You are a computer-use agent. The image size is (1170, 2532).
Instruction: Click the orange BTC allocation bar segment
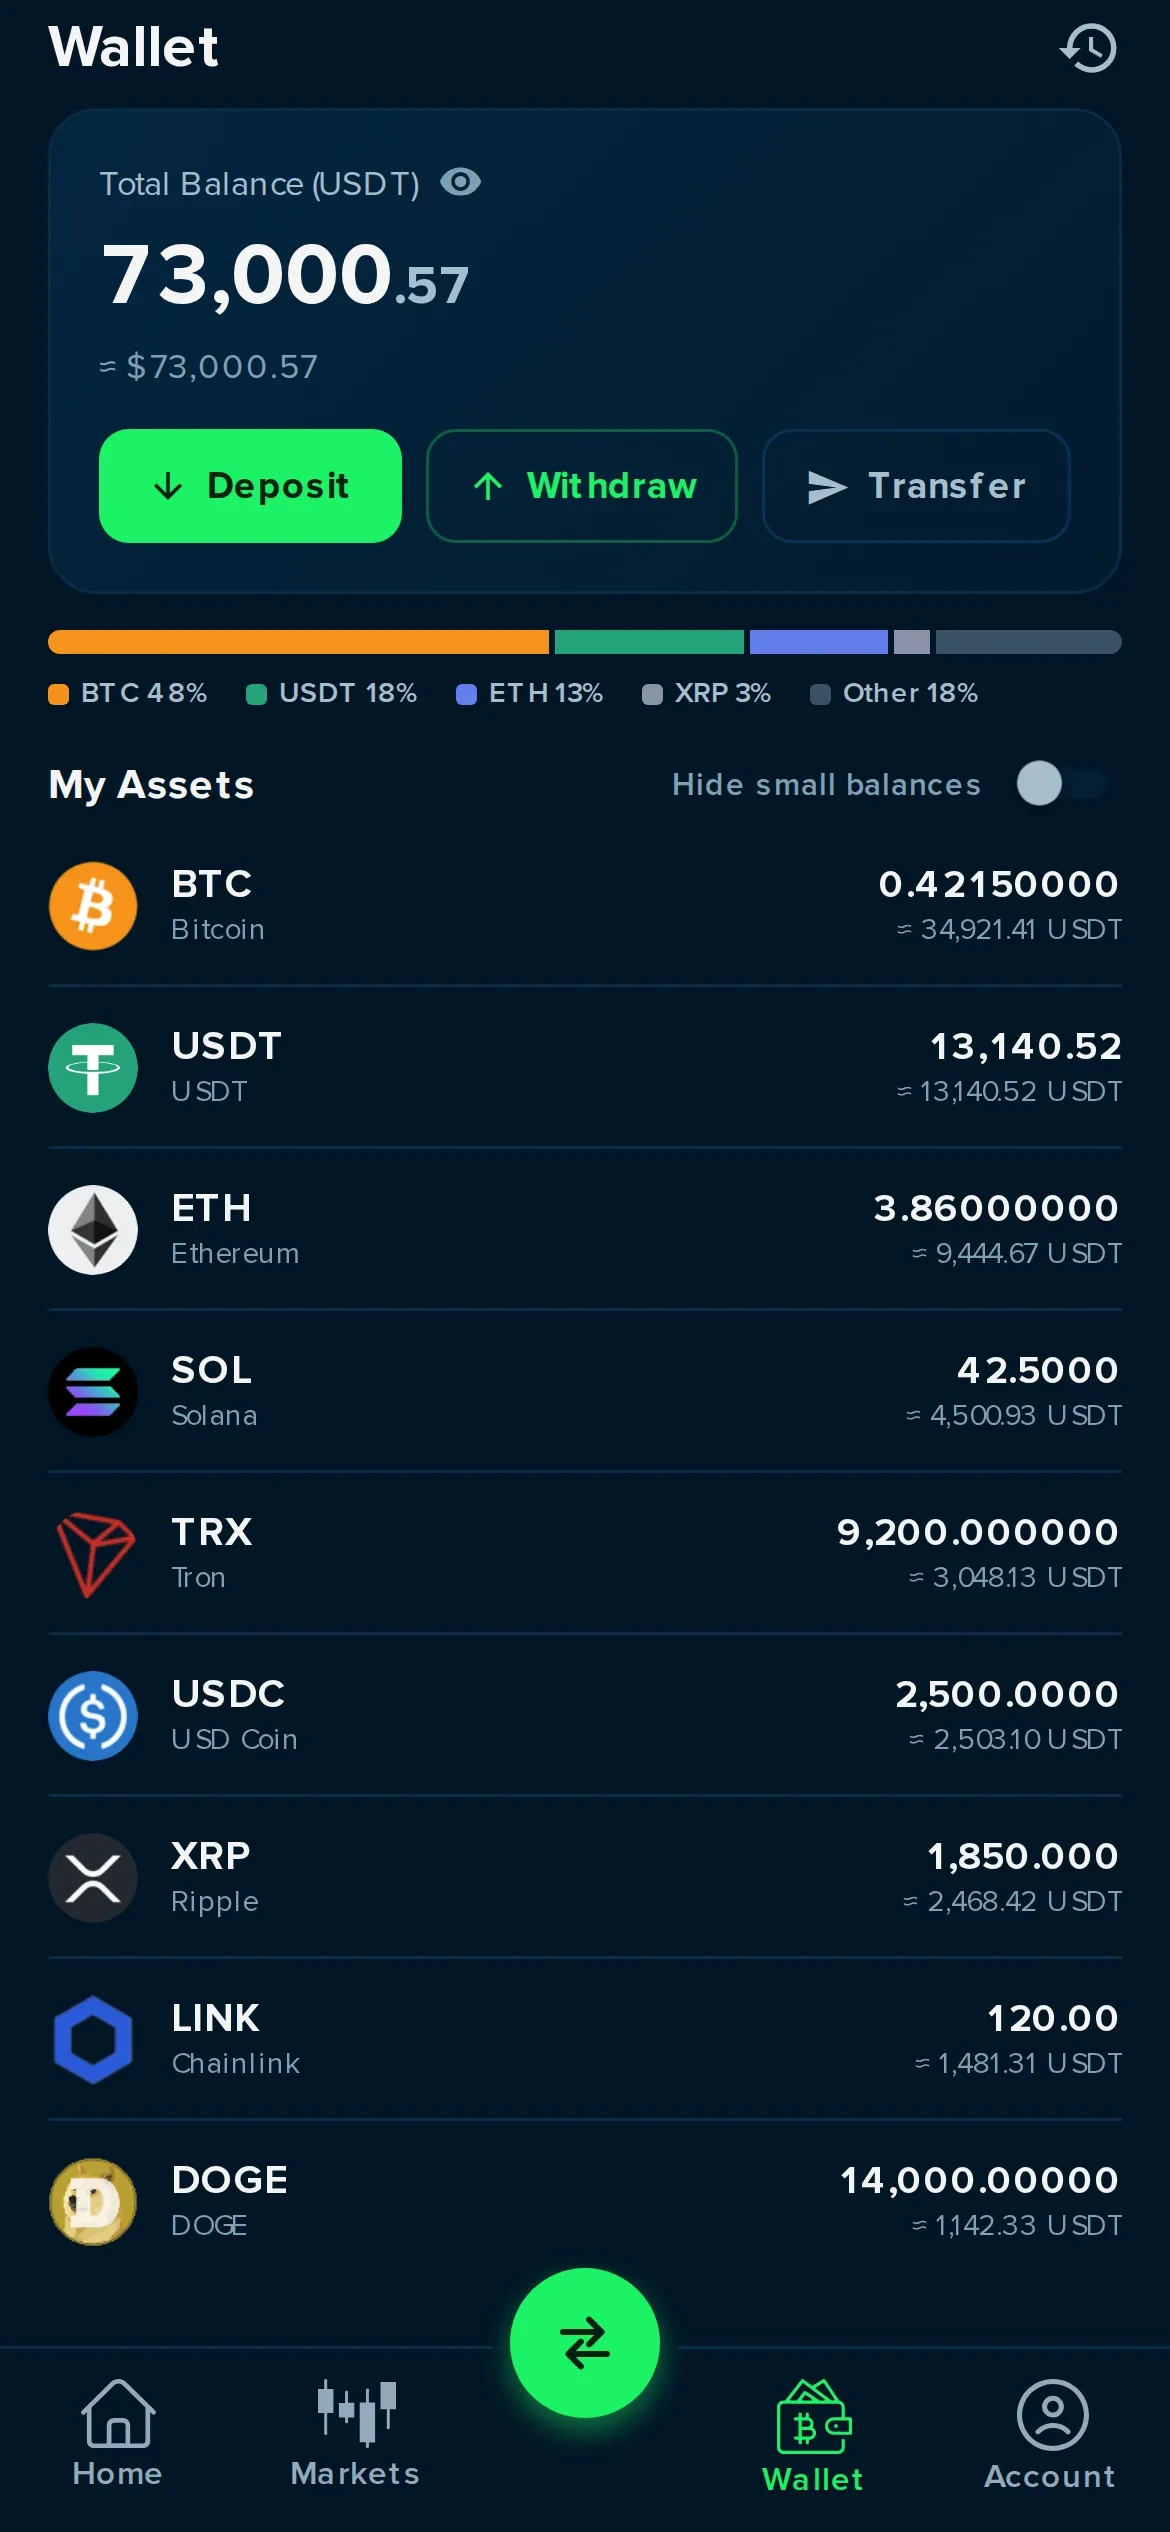[x=298, y=642]
